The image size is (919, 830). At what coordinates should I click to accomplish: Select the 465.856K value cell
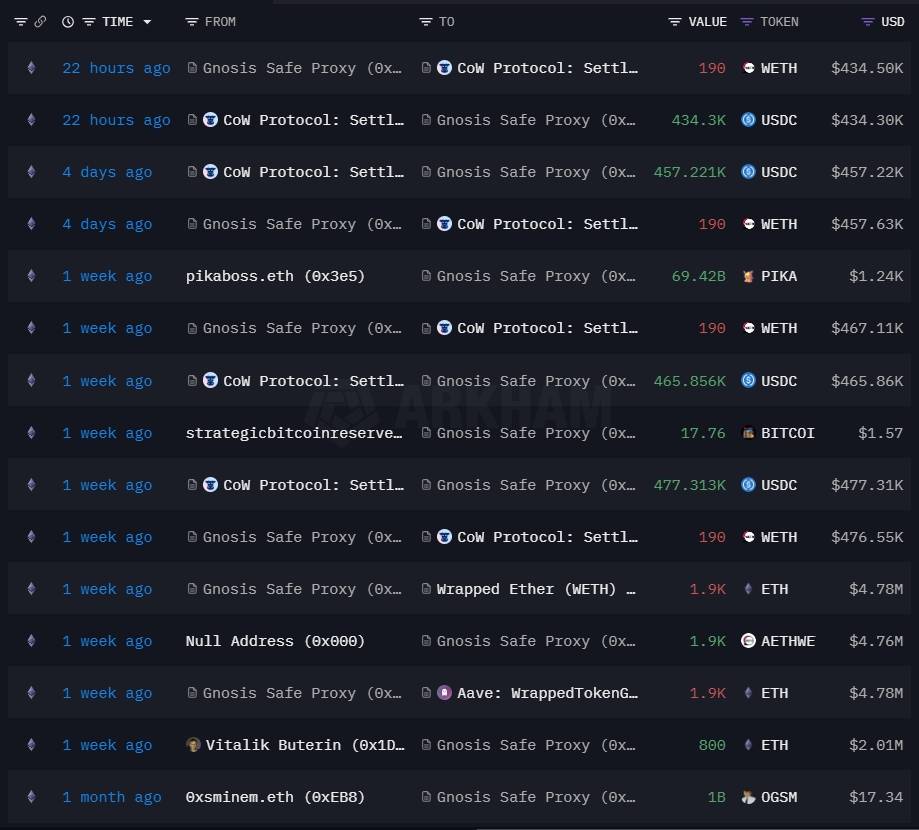pos(689,381)
